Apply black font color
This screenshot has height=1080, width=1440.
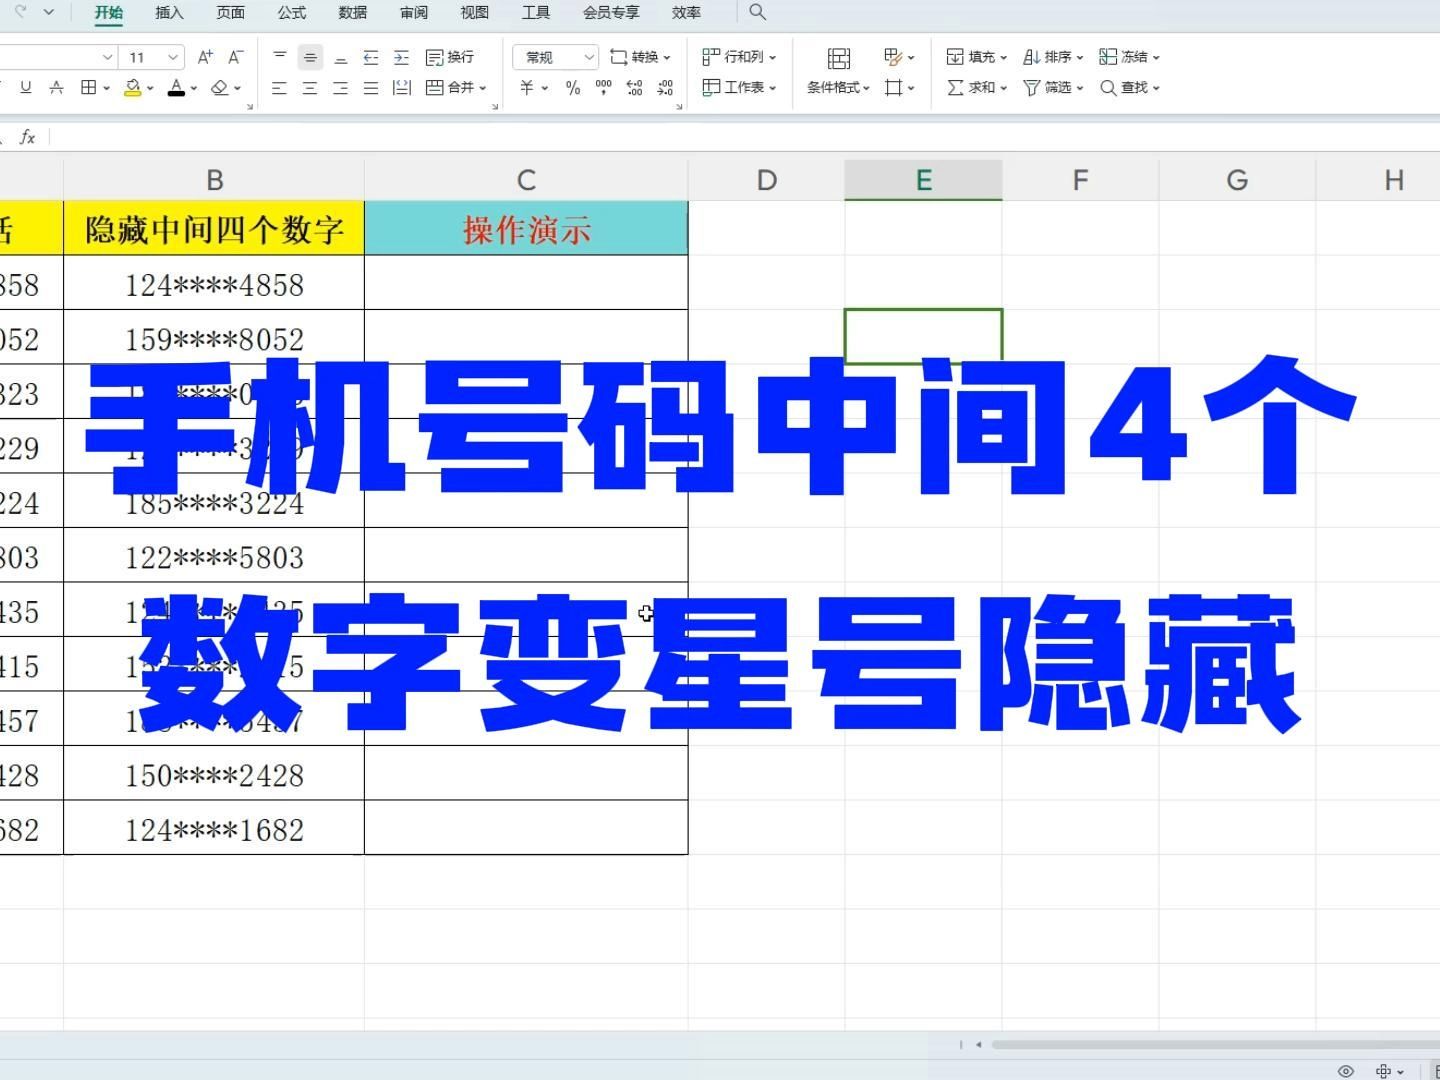pyautogui.click(x=176, y=88)
